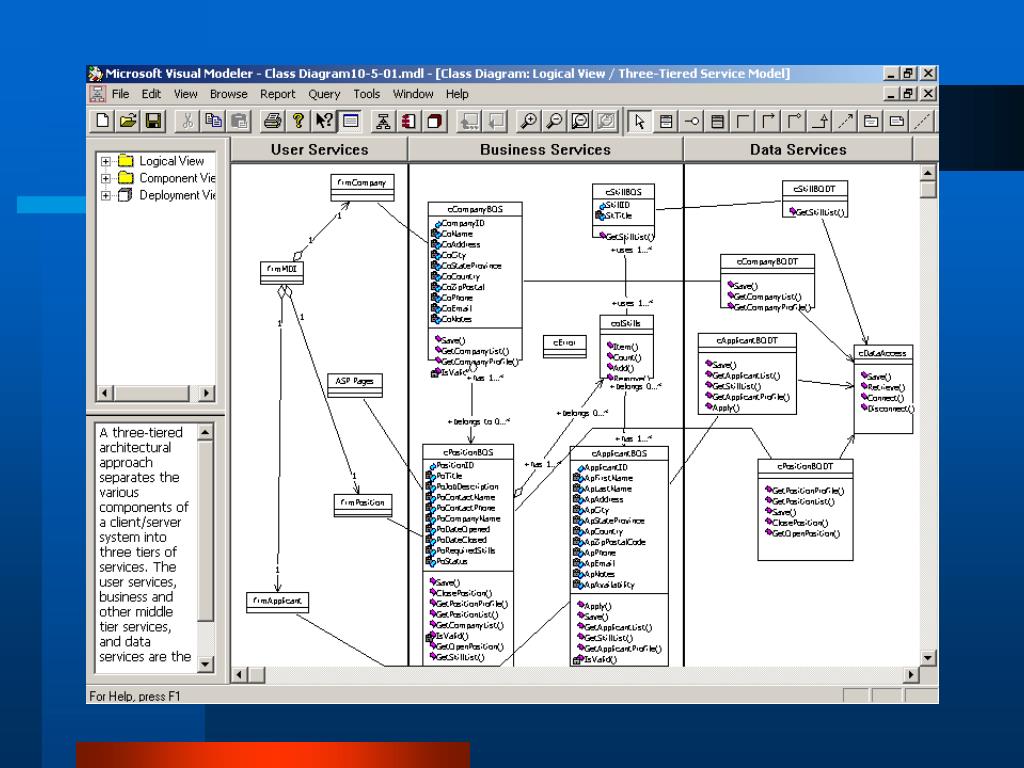Click the Save floppy disk icon
1024x768 pixels.
[153, 121]
